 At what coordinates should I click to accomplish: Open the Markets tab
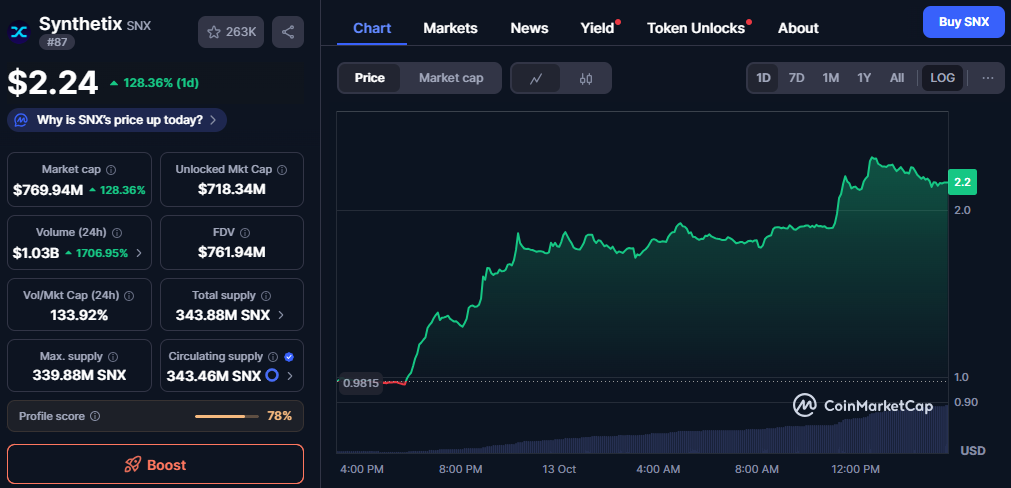click(450, 28)
